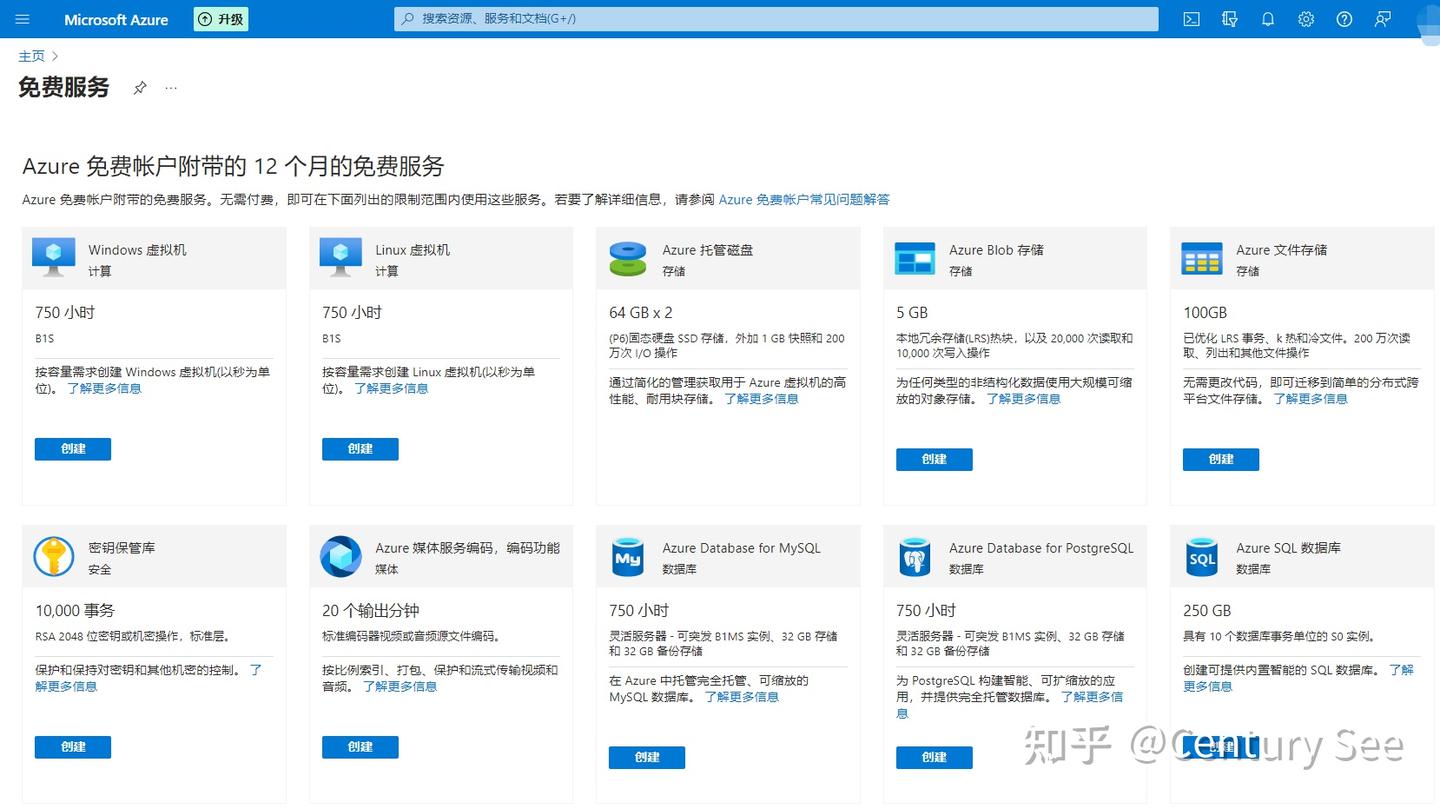The width and height of the screenshot is (1440, 809).
Task: Open 了解更多信息 in Windows 虚拟机 card
Action: (x=105, y=388)
